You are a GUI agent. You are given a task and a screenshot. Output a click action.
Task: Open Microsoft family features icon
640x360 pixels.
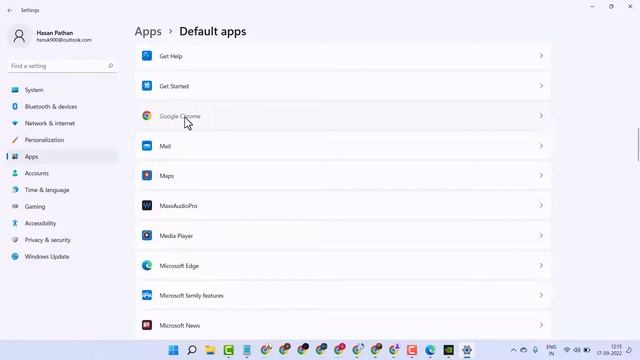[x=147, y=295]
